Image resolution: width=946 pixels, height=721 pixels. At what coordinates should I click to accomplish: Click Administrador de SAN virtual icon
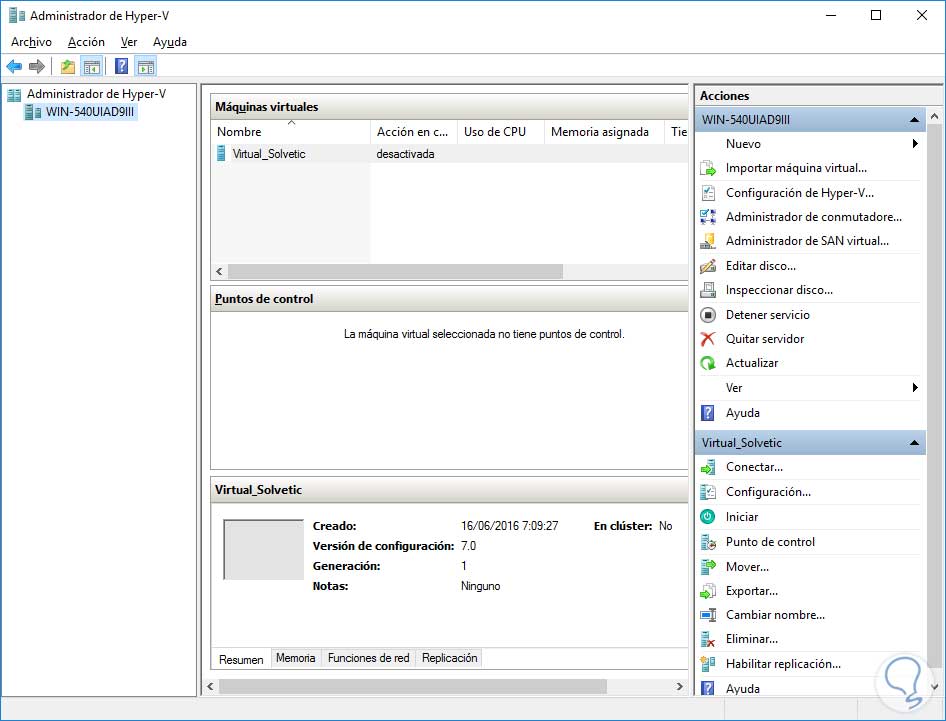[708, 241]
